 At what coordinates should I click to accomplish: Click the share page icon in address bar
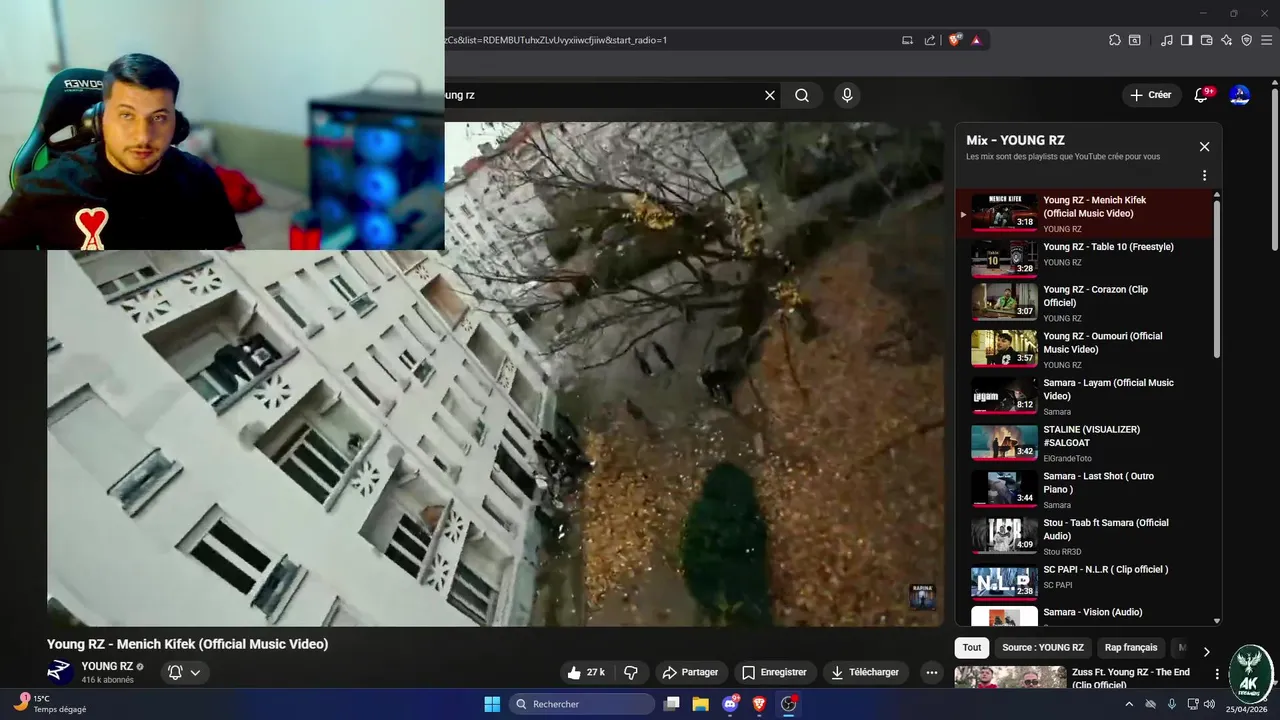coord(930,40)
